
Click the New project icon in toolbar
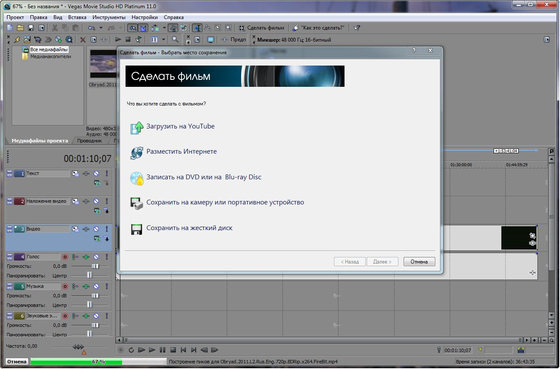click(10, 28)
